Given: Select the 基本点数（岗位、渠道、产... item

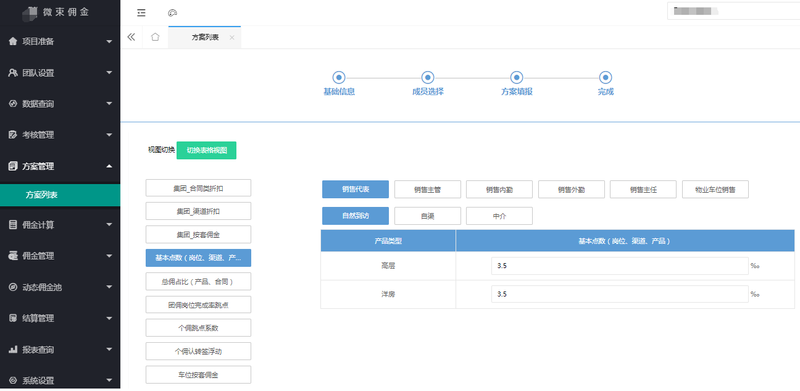Looking at the screenshot, I should pos(198,258).
